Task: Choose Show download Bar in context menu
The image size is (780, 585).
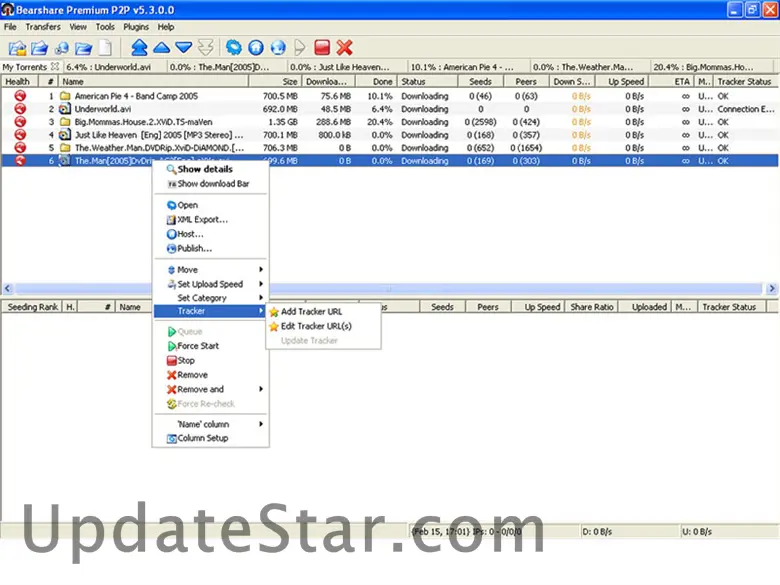Action: coord(210,184)
